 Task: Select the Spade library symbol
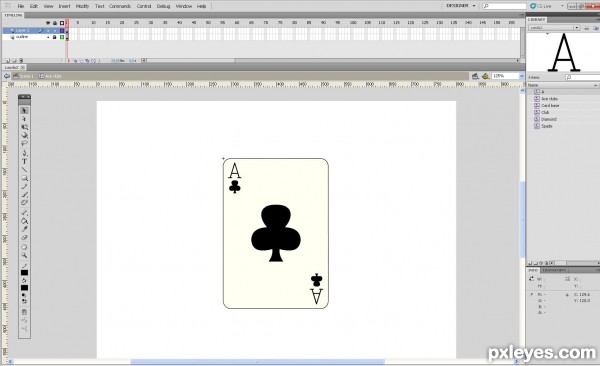[547, 126]
